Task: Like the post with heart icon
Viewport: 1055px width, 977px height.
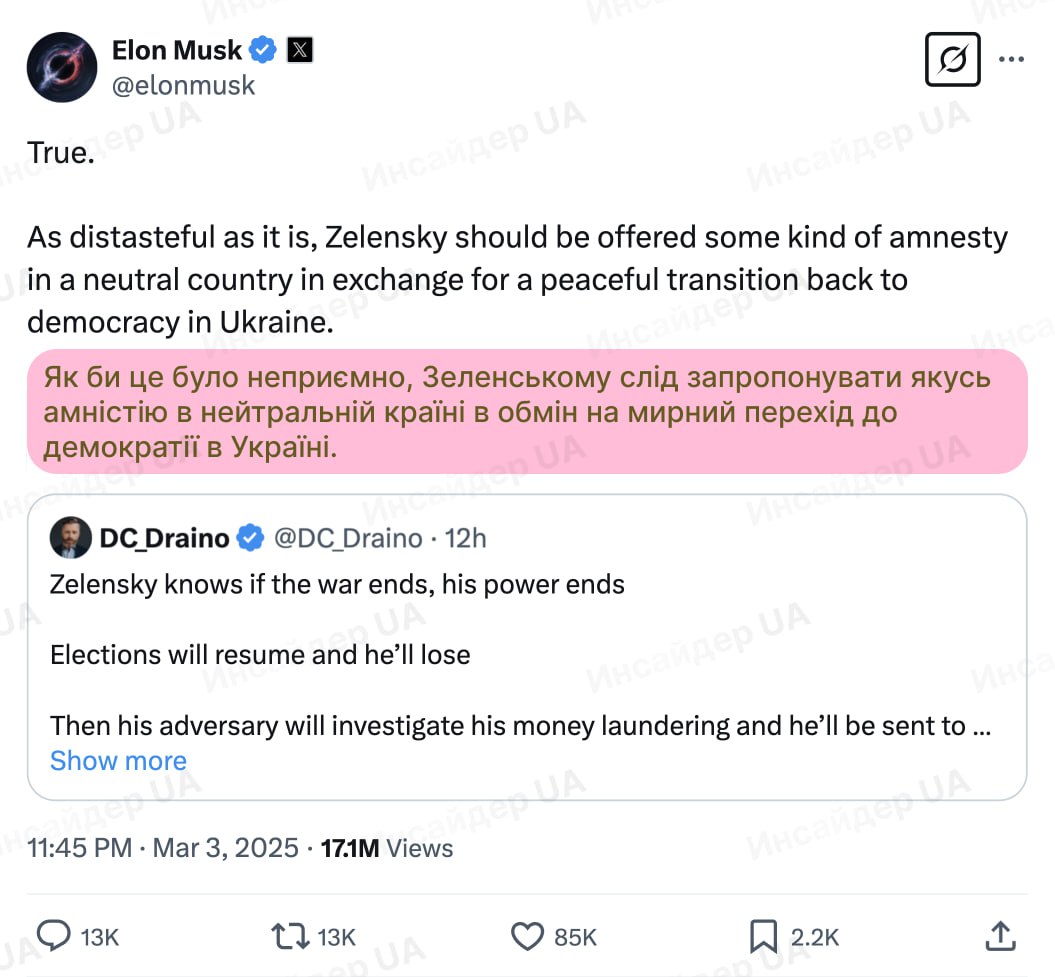Action: (526, 936)
